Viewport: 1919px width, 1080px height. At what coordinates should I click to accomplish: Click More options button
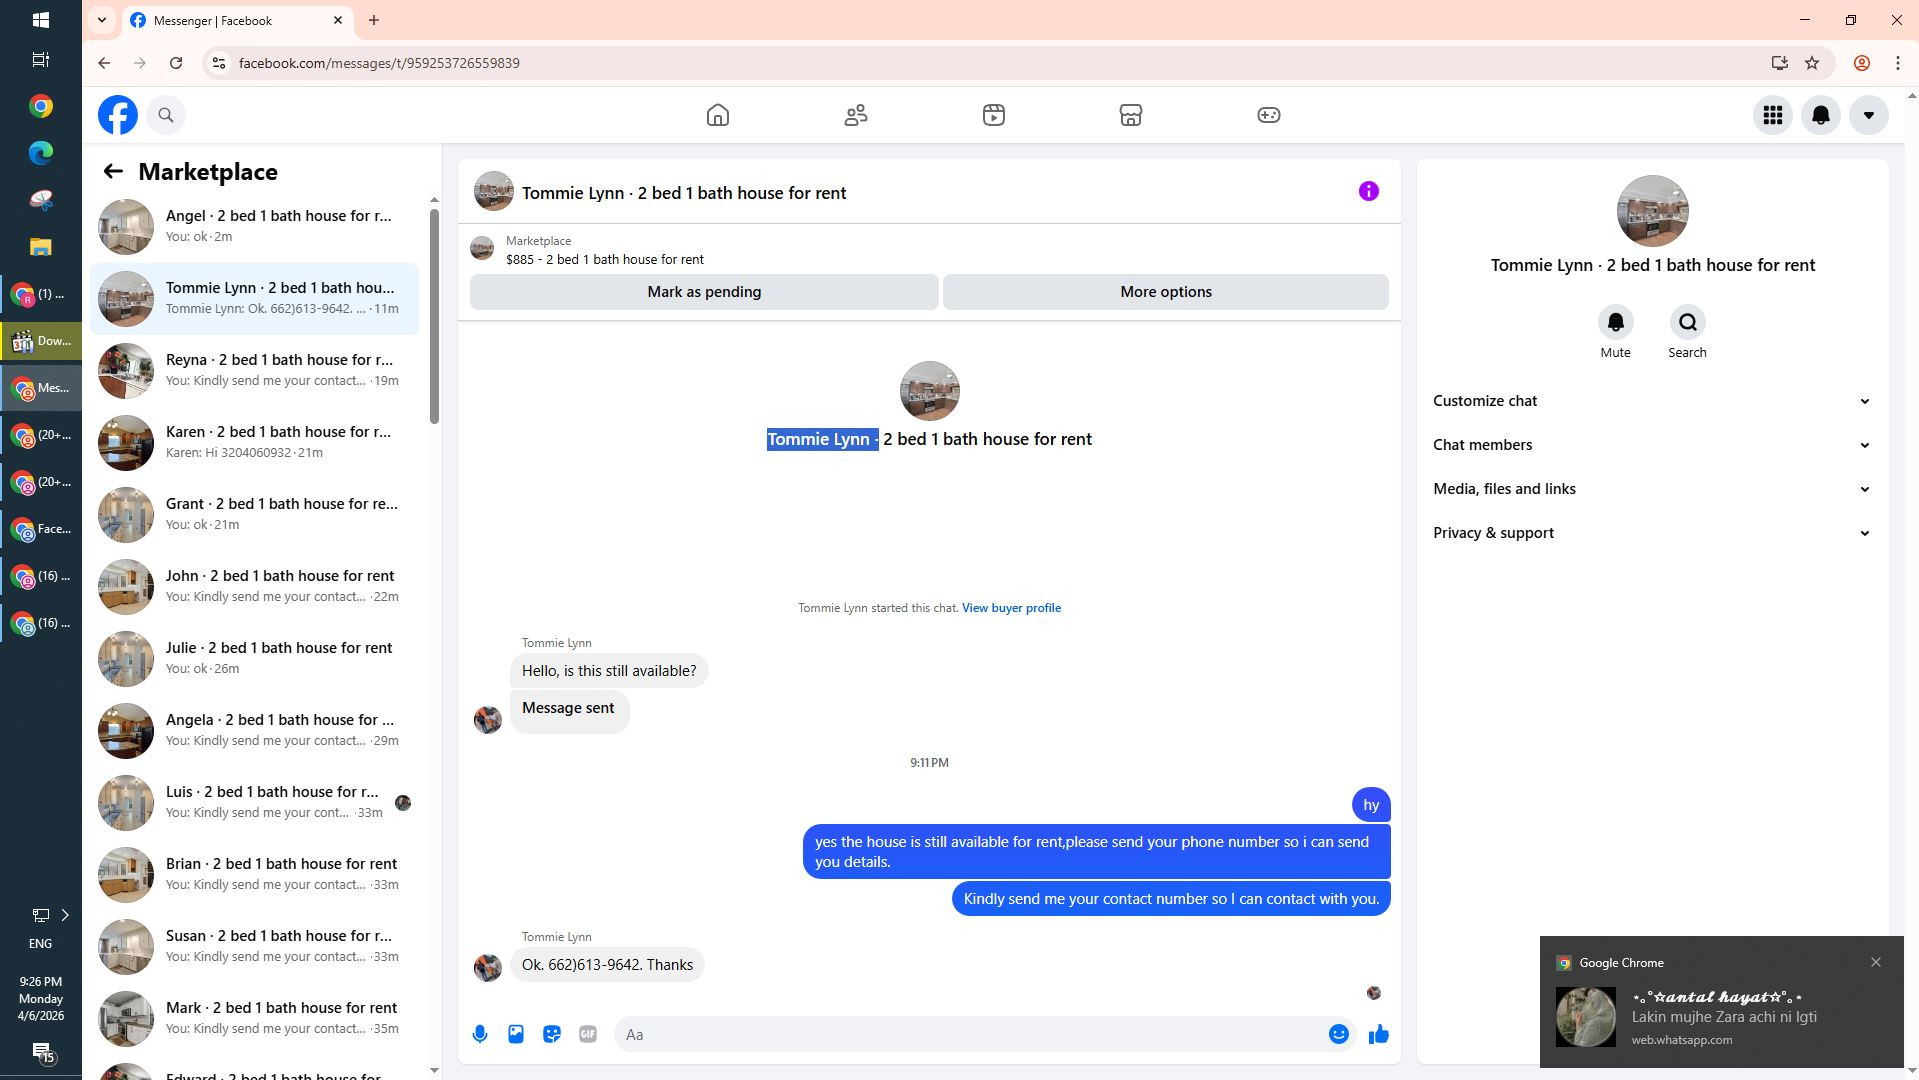click(x=1166, y=292)
